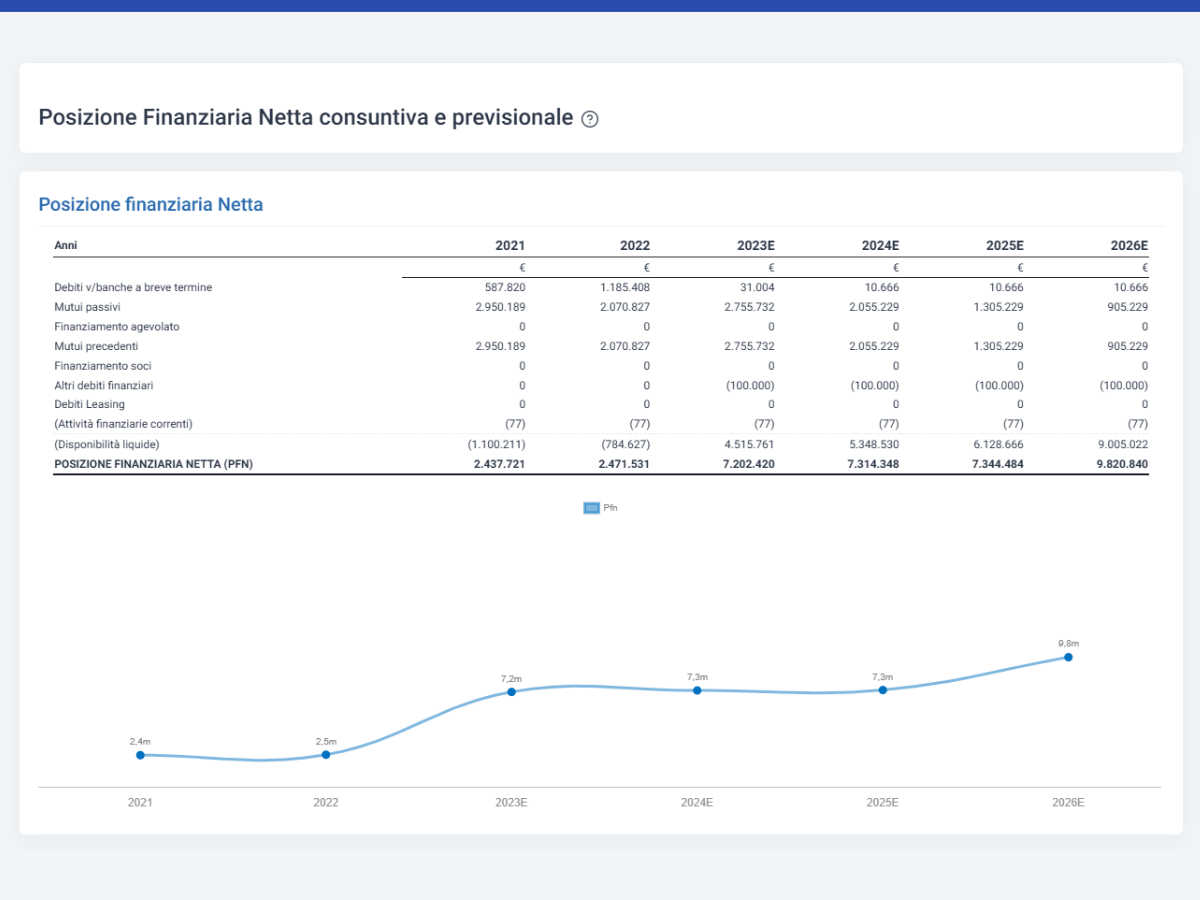Image resolution: width=1200 pixels, height=900 pixels.
Task: Select the '(Attività finanziarie correnti)' row label
Action: tap(123, 424)
